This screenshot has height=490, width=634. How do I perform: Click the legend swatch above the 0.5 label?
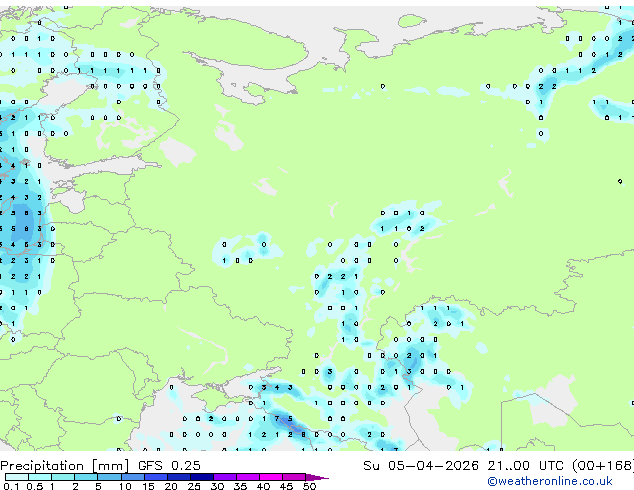pos(40,477)
